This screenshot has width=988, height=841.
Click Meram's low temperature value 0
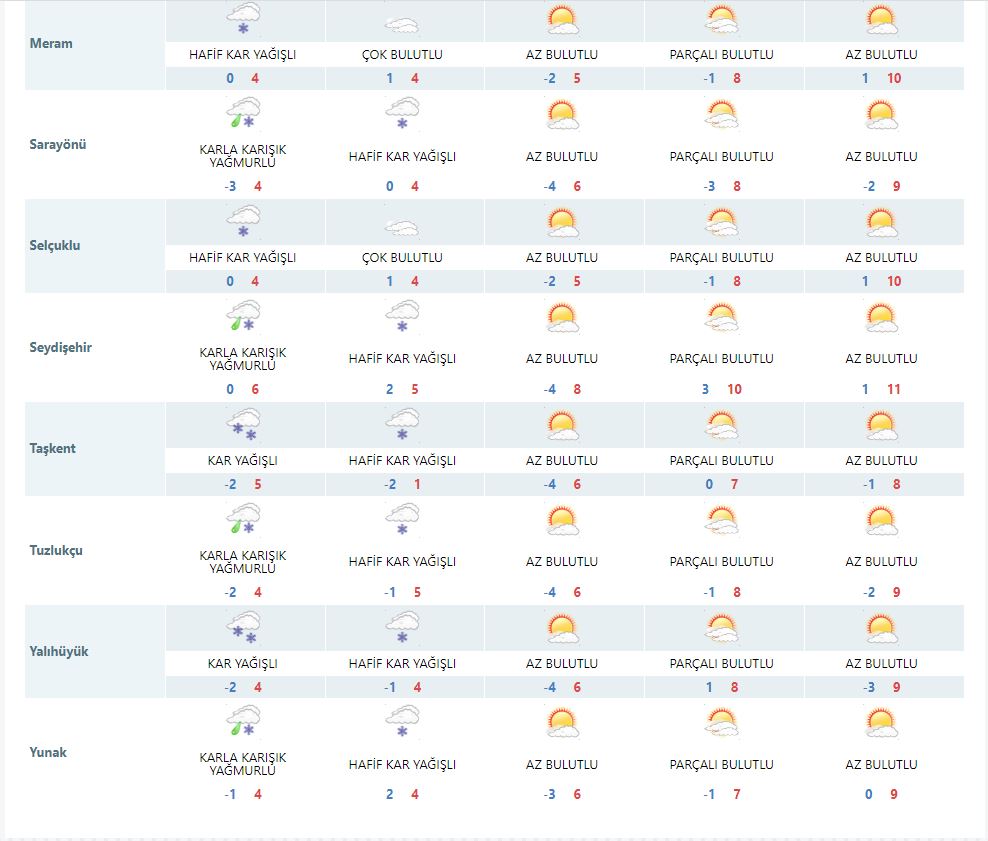[x=231, y=77]
